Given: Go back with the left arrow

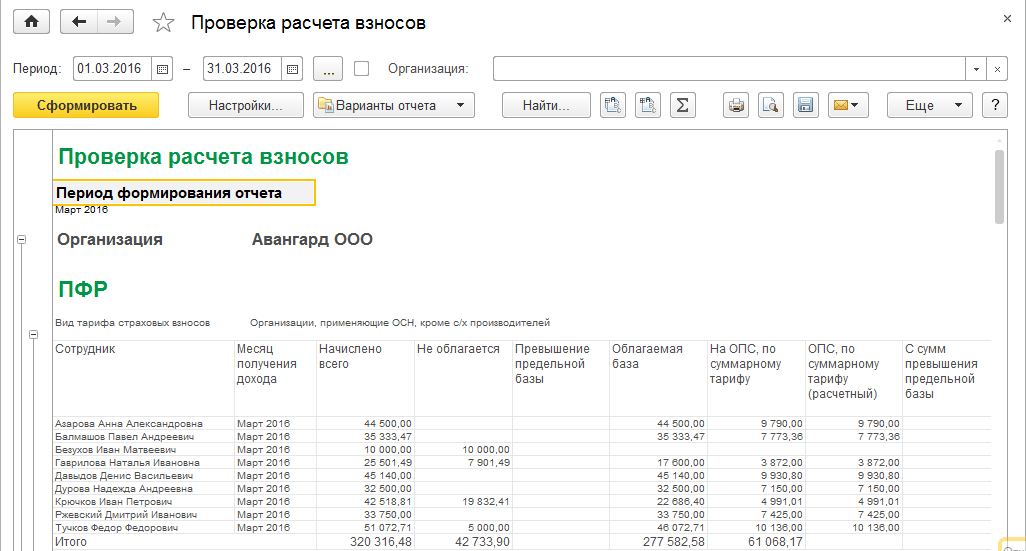Looking at the screenshot, I should (x=79, y=22).
